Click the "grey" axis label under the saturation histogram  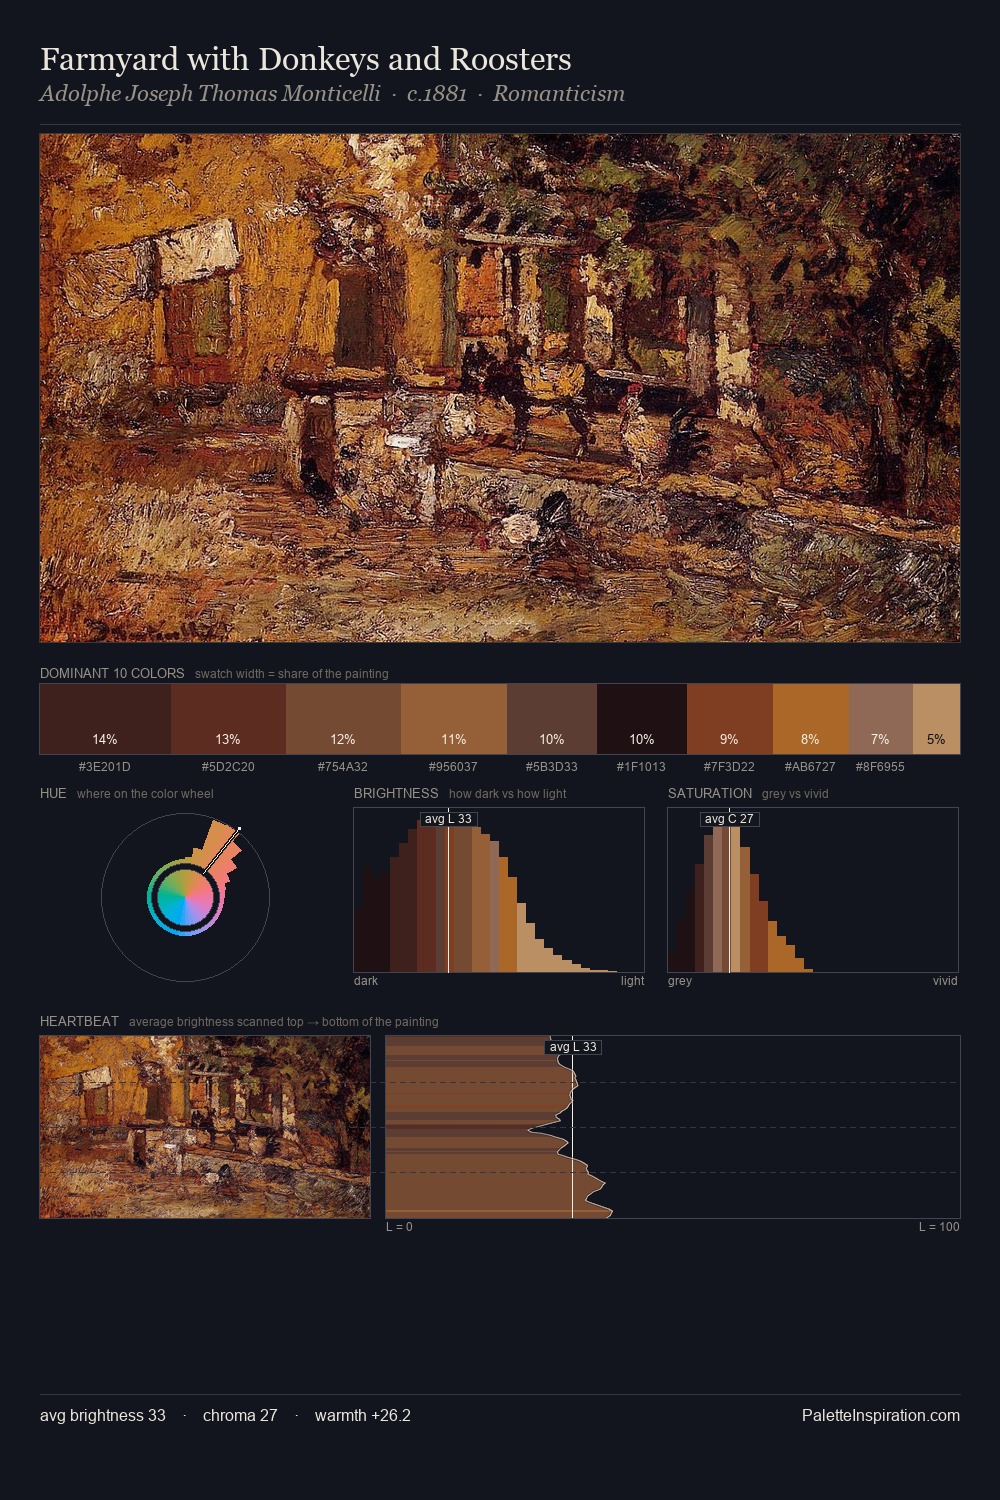(680, 981)
